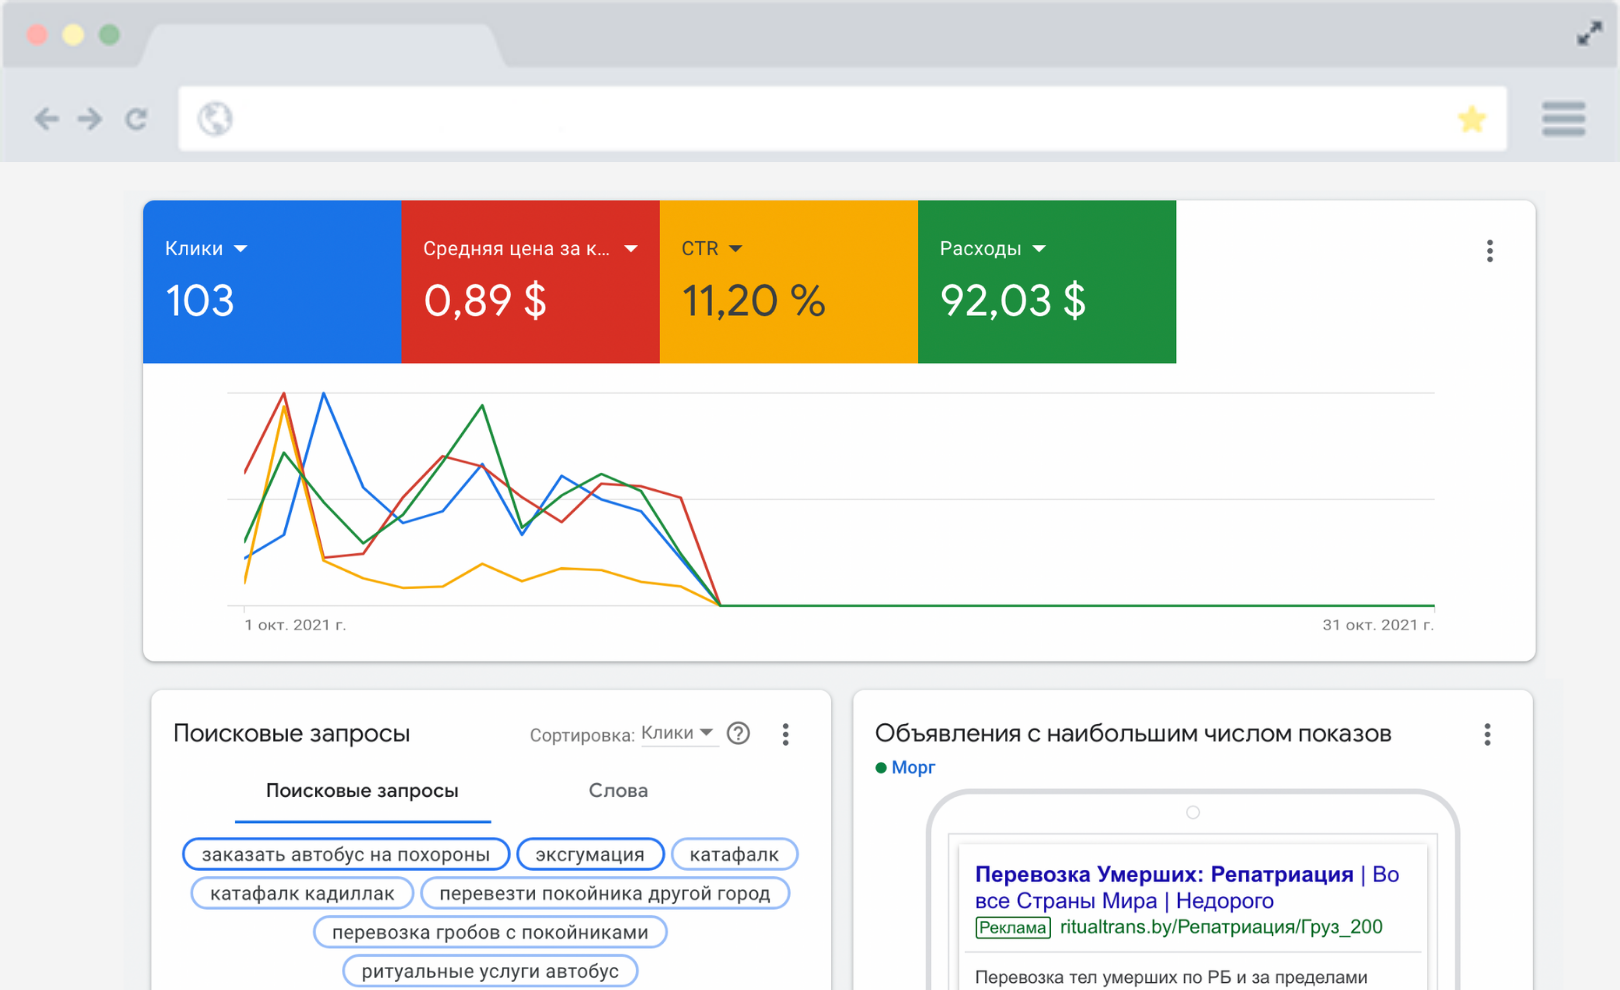Click the browser forward arrow

pos(90,119)
